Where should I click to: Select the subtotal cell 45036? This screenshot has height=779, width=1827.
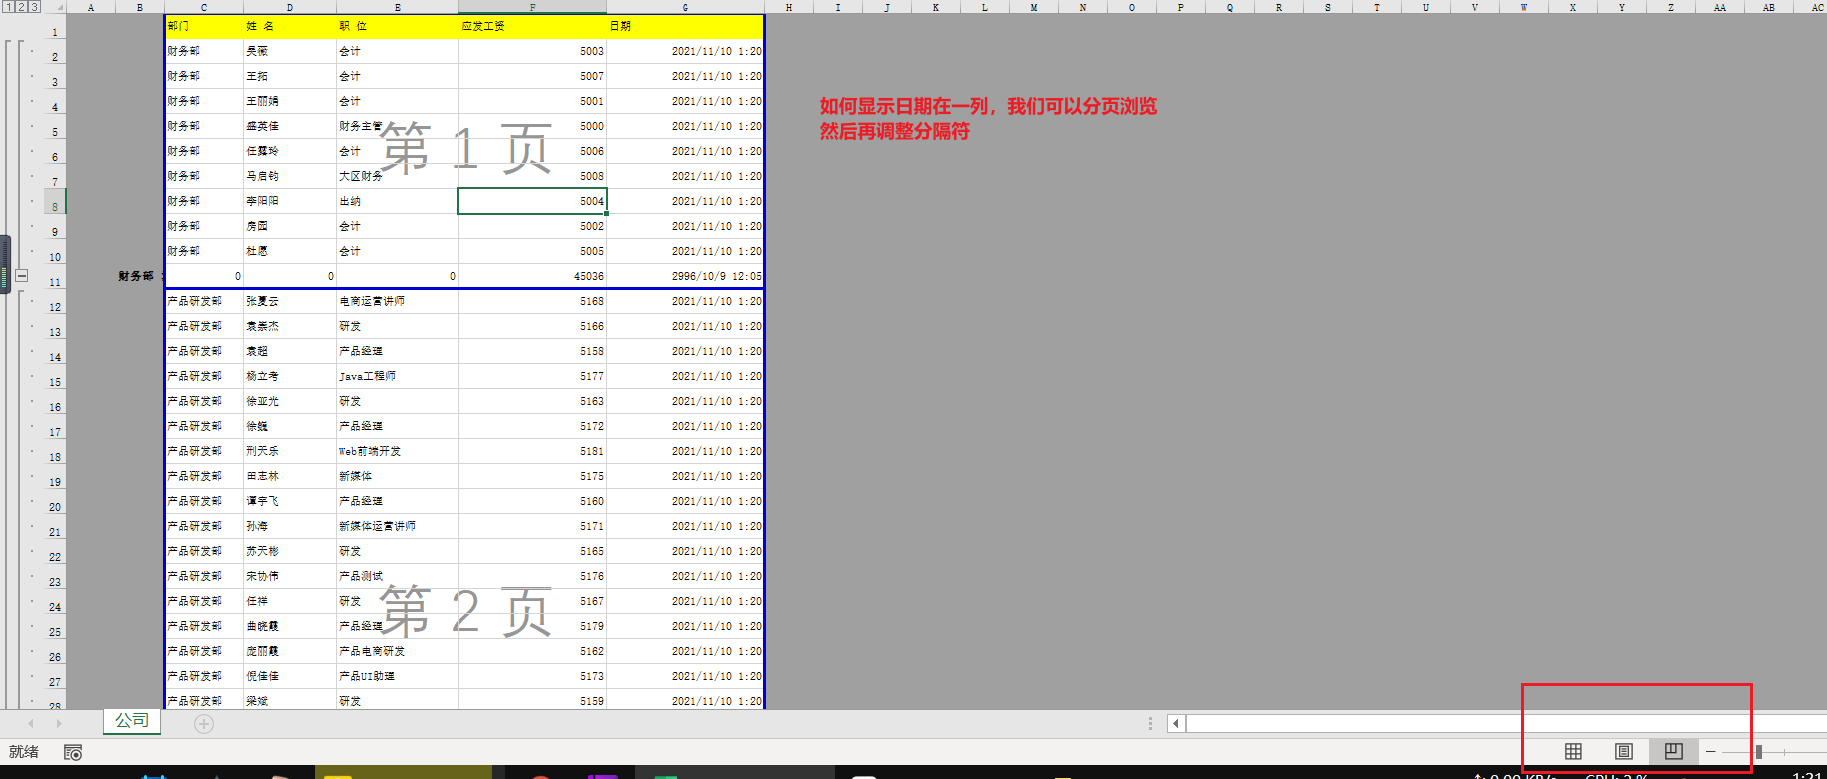[x=532, y=276]
